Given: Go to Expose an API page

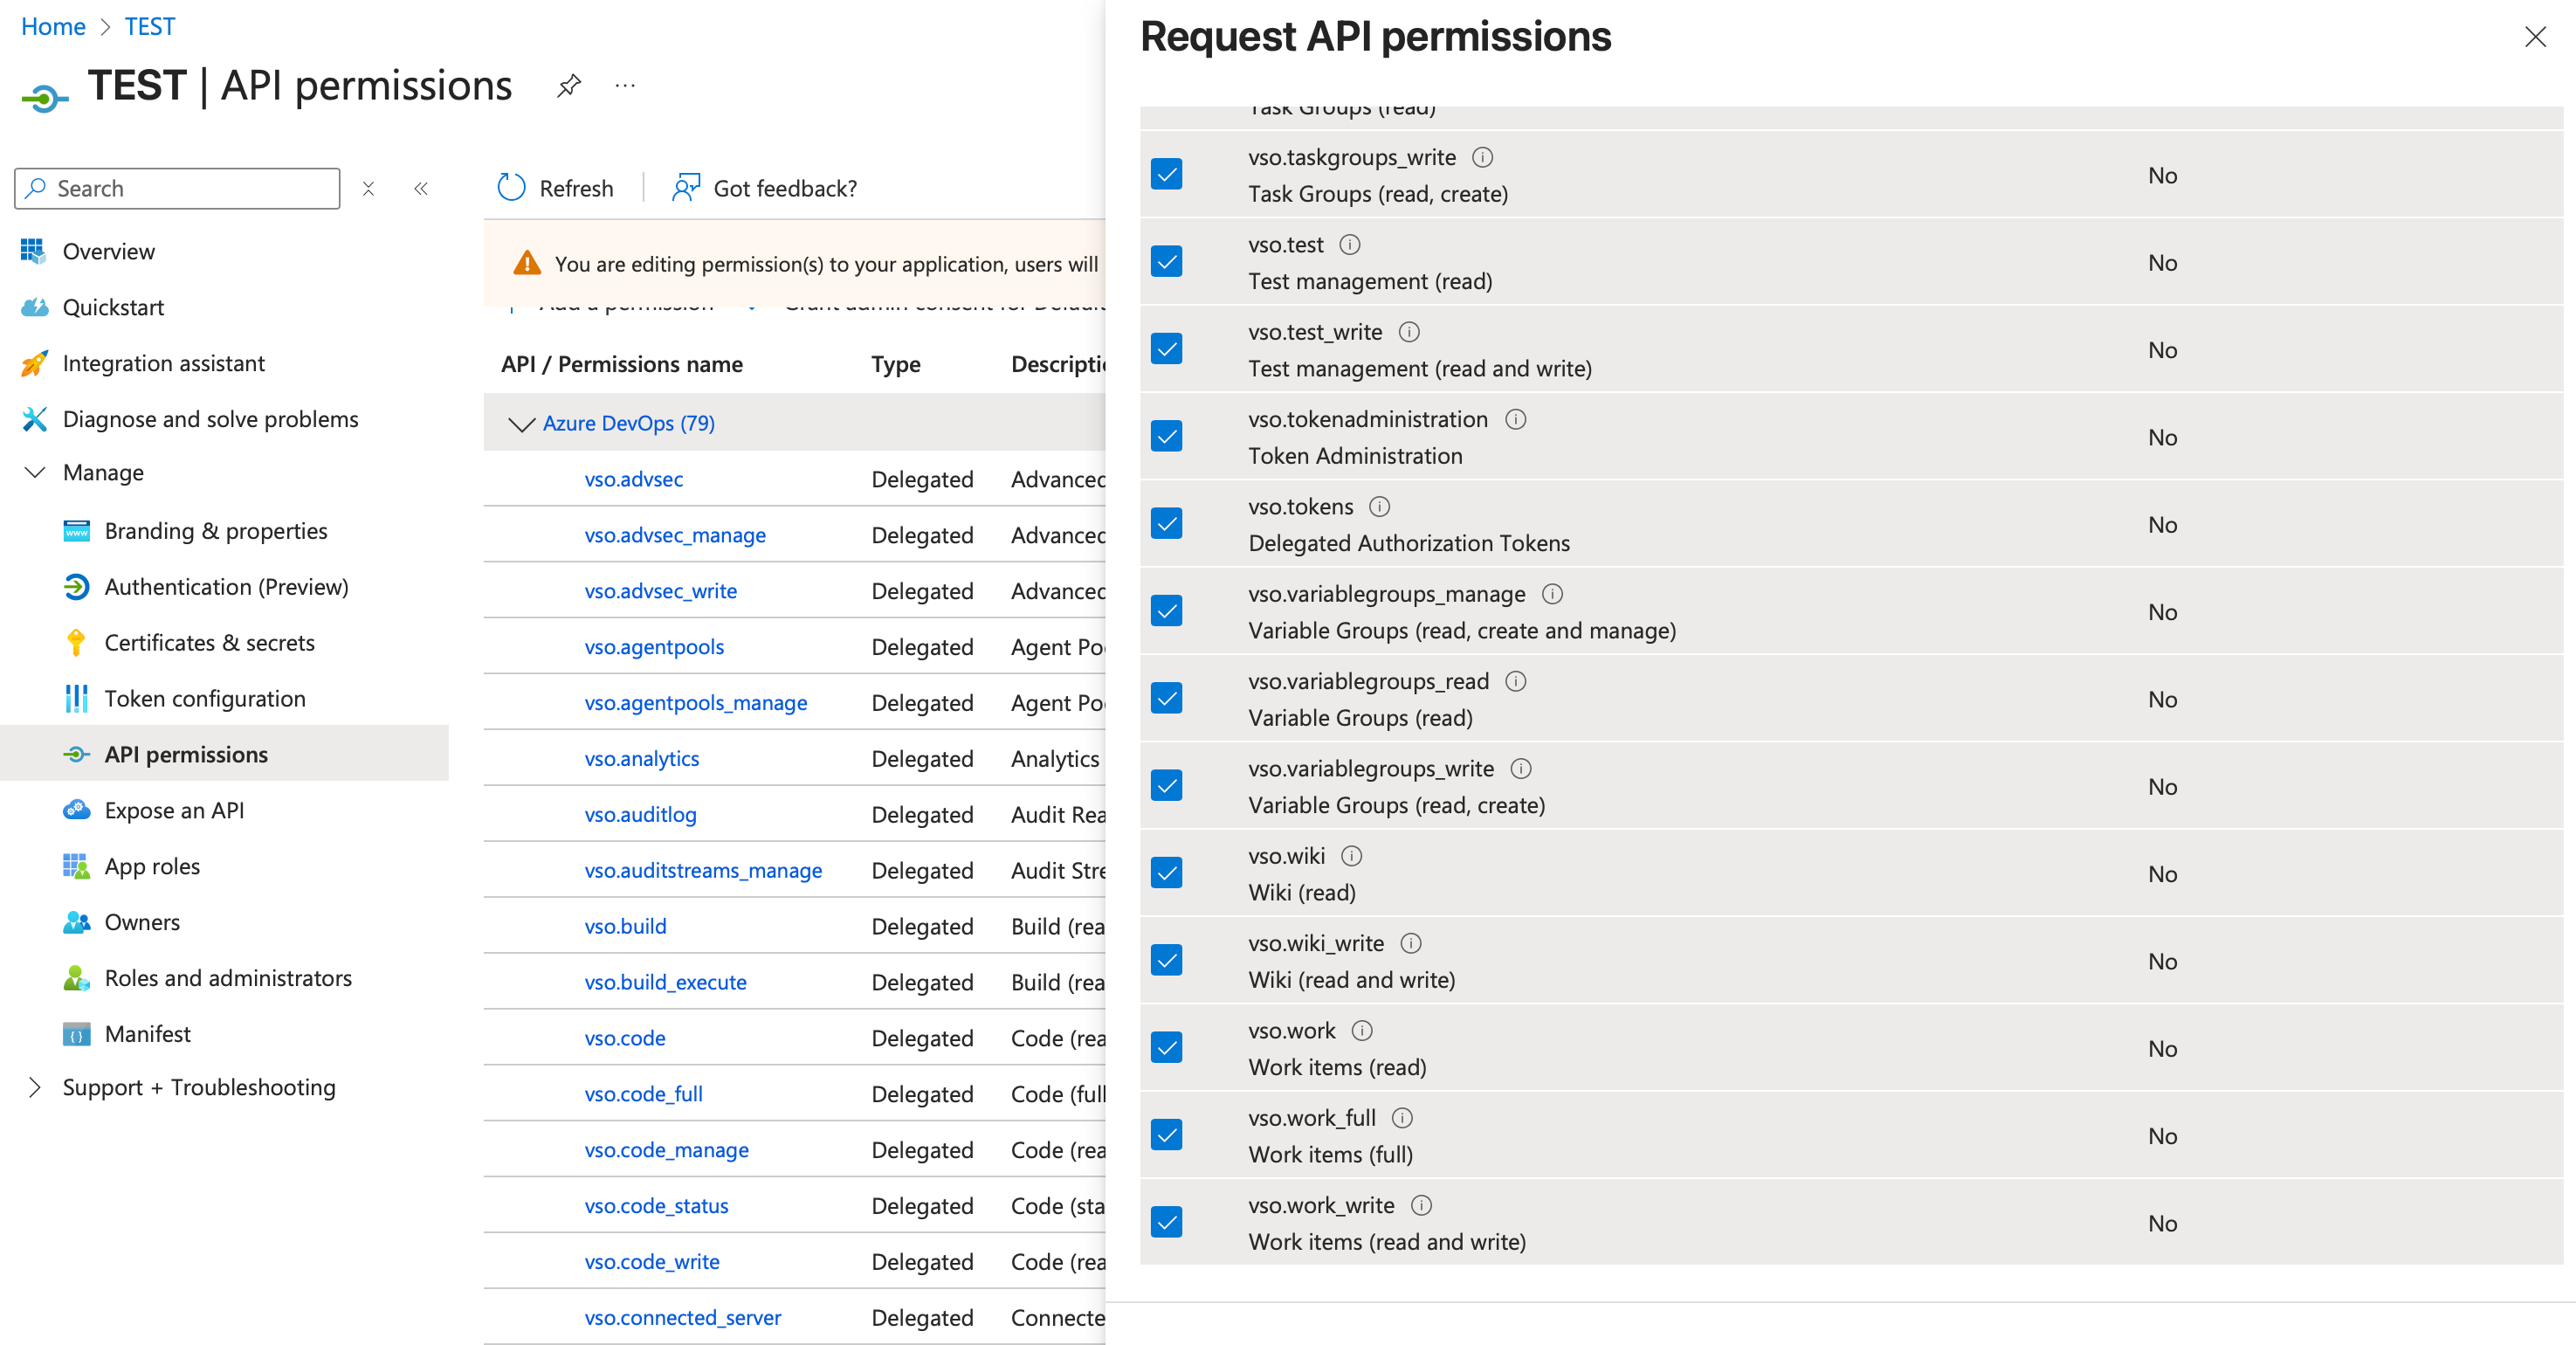Looking at the screenshot, I should pos(174,810).
